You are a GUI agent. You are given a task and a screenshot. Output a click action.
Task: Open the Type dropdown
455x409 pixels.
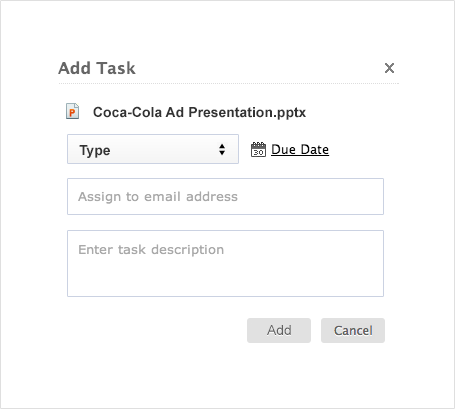pos(153,149)
